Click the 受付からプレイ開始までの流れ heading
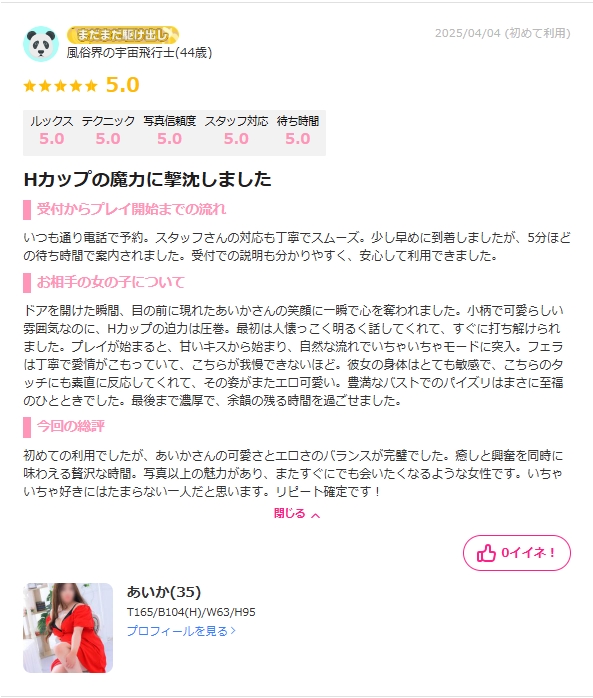This screenshot has width=593, height=698. (x=131, y=209)
